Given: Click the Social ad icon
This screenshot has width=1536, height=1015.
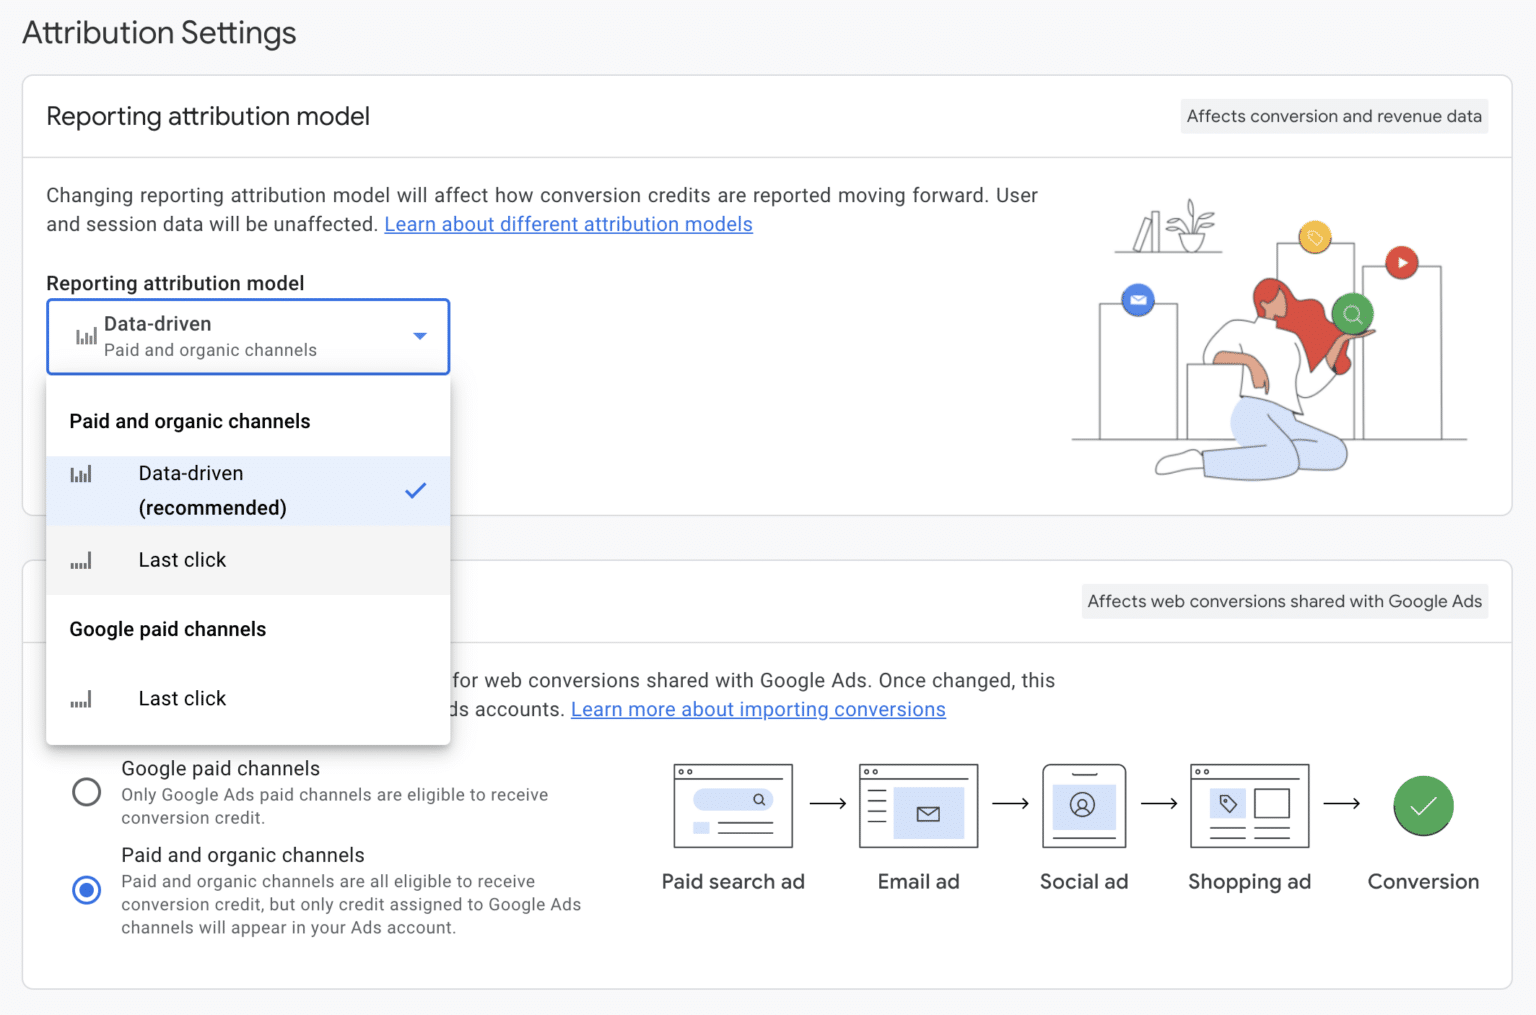Looking at the screenshot, I should tap(1084, 805).
